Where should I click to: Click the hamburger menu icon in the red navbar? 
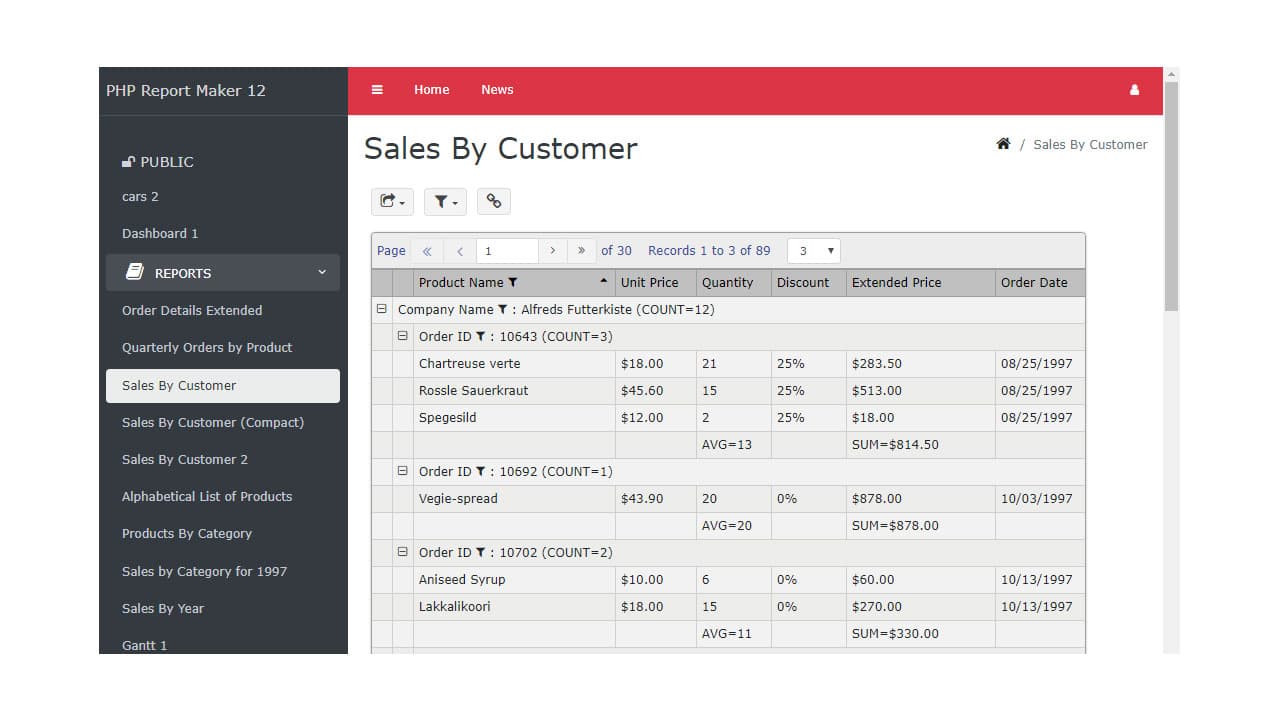click(x=377, y=89)
